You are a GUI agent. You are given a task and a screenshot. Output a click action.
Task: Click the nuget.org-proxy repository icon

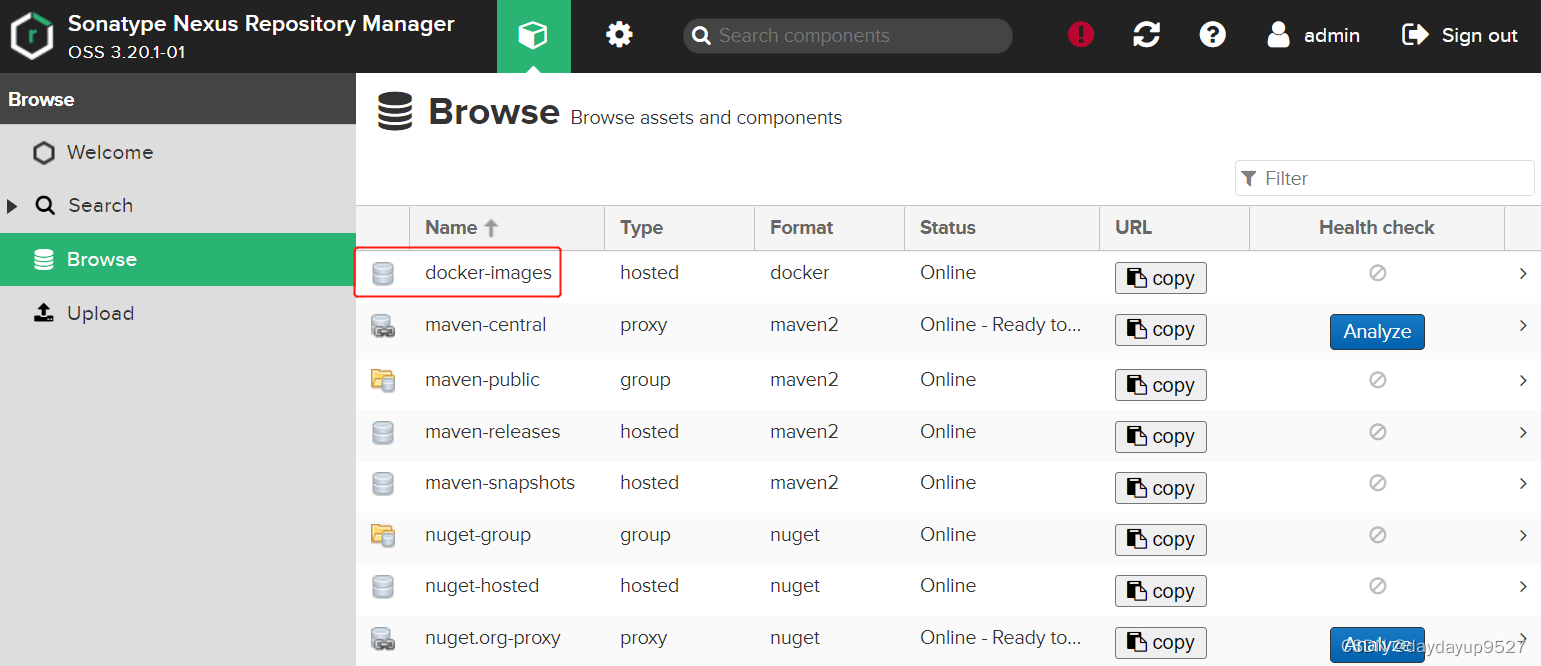coord(382,638)
